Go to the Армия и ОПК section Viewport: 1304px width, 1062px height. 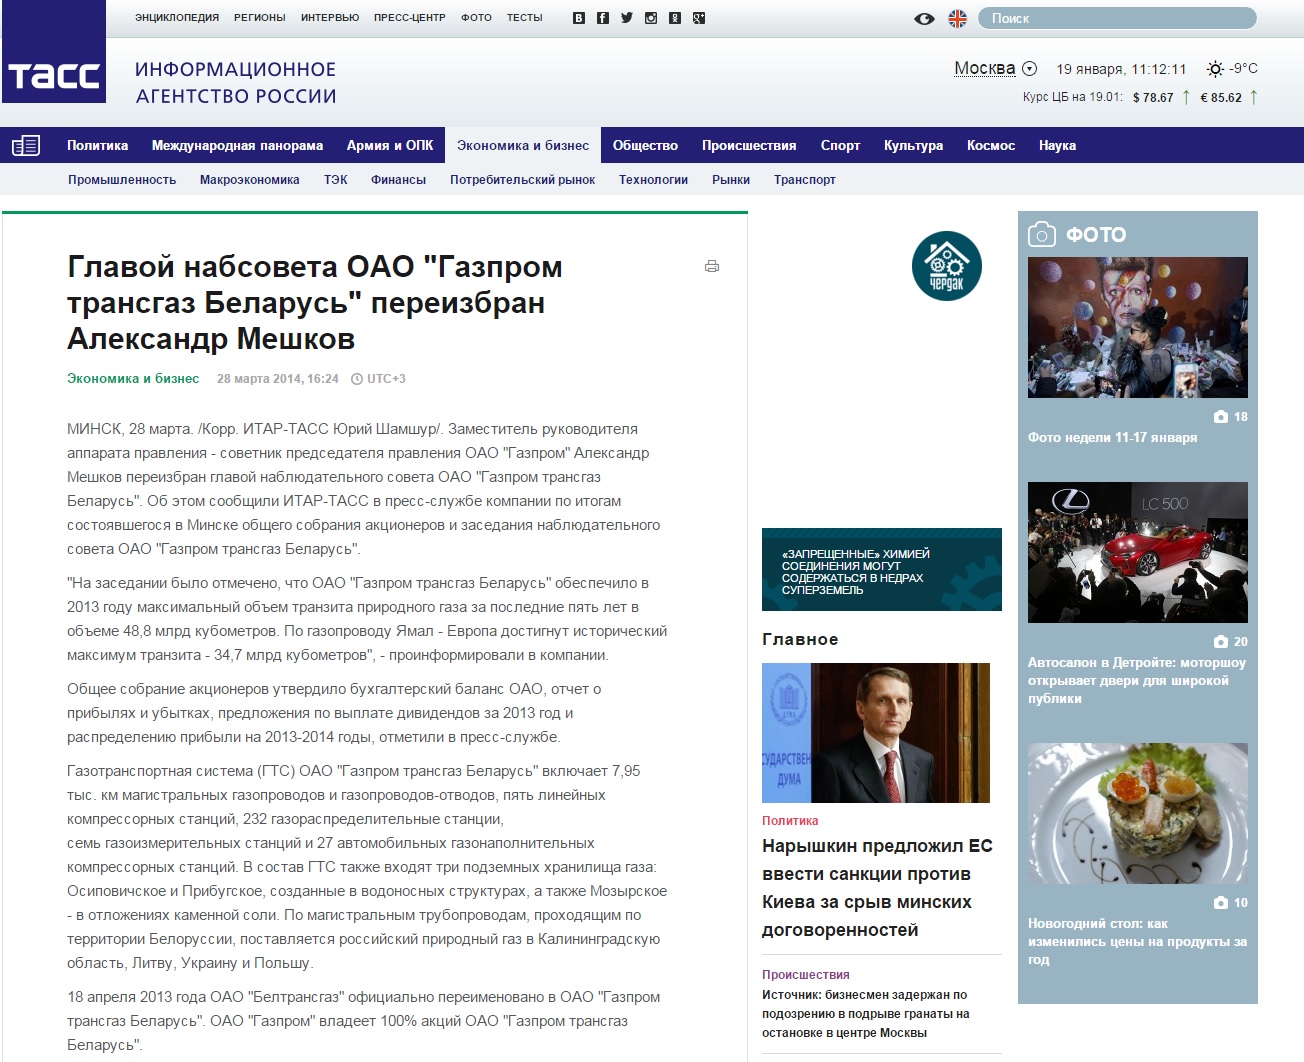click(x=390, y=146)
